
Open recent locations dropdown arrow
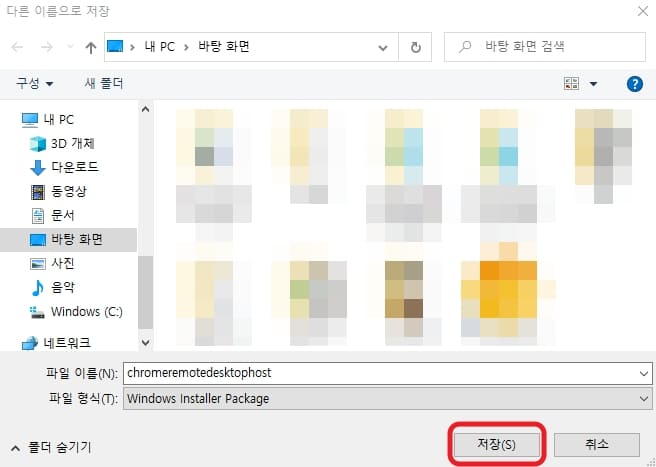70,47
